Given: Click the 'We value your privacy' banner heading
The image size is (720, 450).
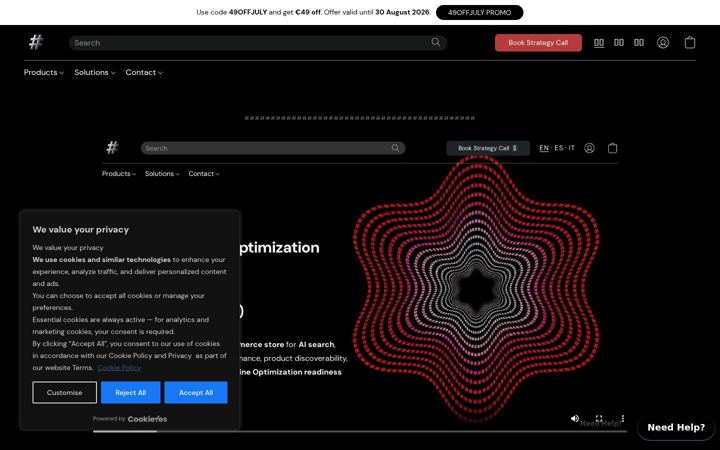Looking at the screenshot, I should (x=80, y=230).
